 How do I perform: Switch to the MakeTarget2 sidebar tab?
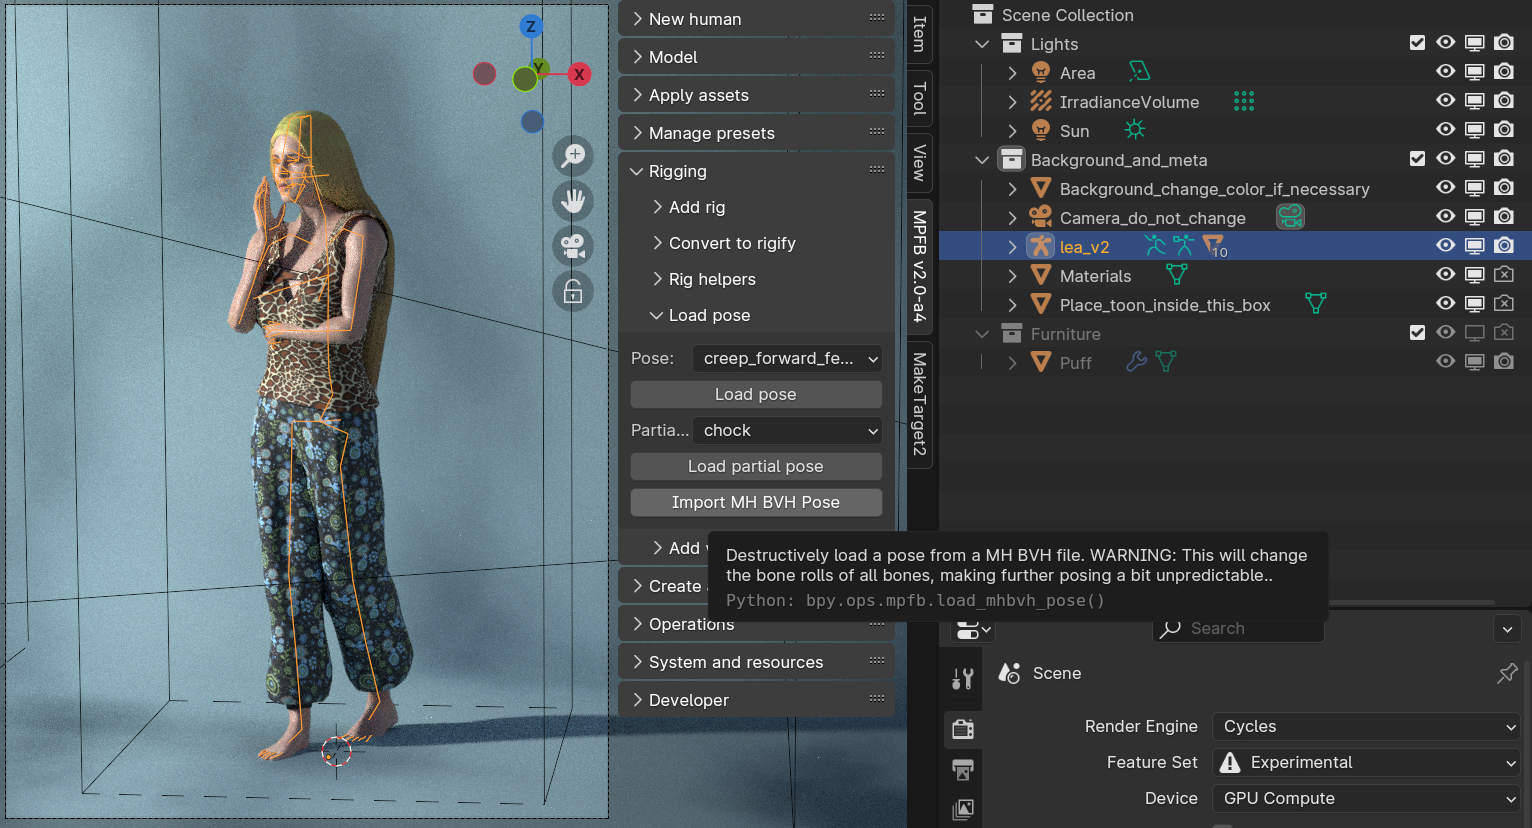click(920, 404)
